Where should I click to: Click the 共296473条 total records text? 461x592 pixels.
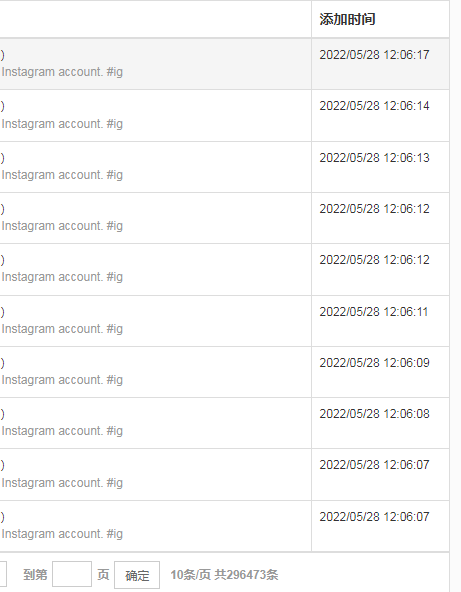pos(246,575)
